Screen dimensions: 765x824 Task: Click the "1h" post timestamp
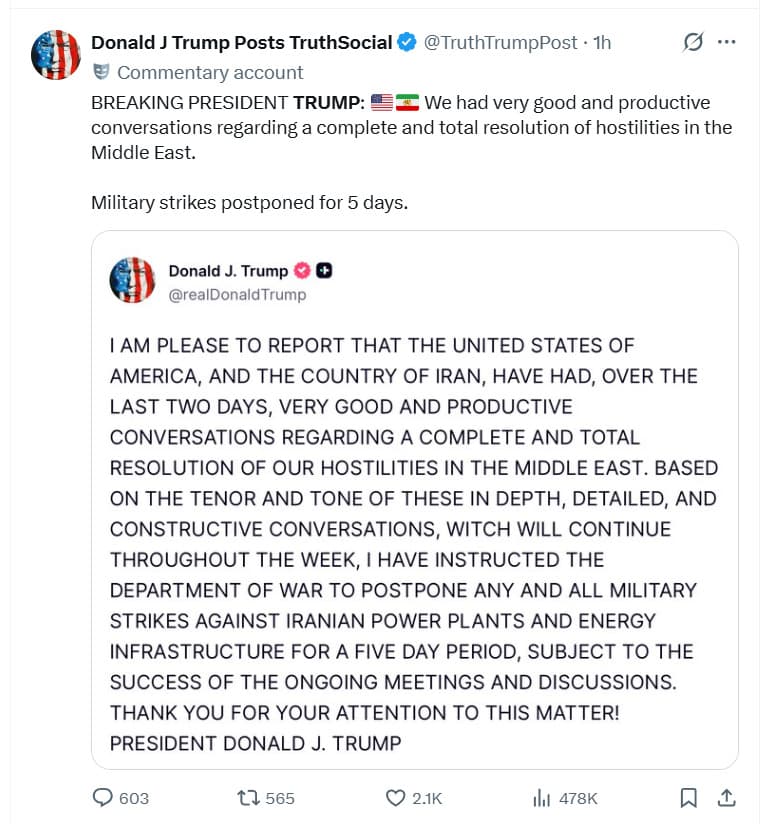(602, 43)
